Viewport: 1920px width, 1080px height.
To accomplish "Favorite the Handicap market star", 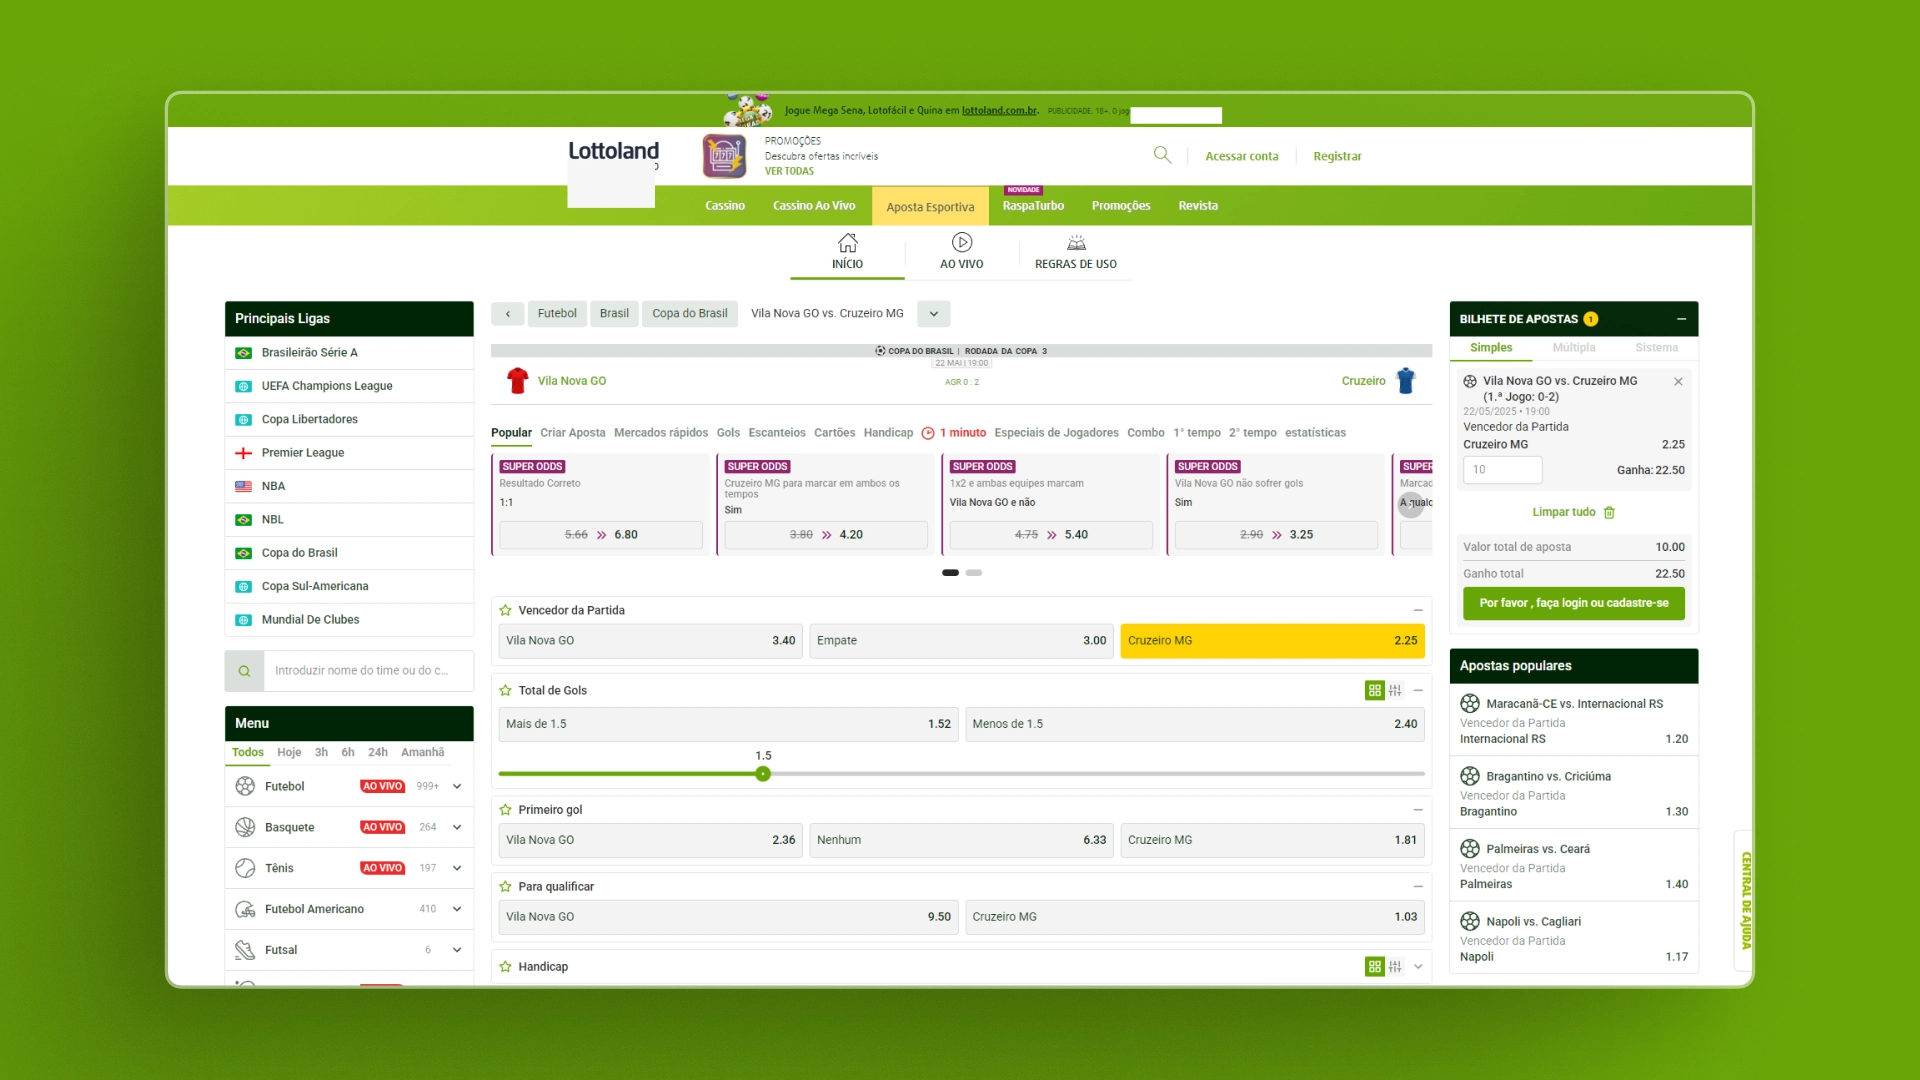I will [505, 966].
